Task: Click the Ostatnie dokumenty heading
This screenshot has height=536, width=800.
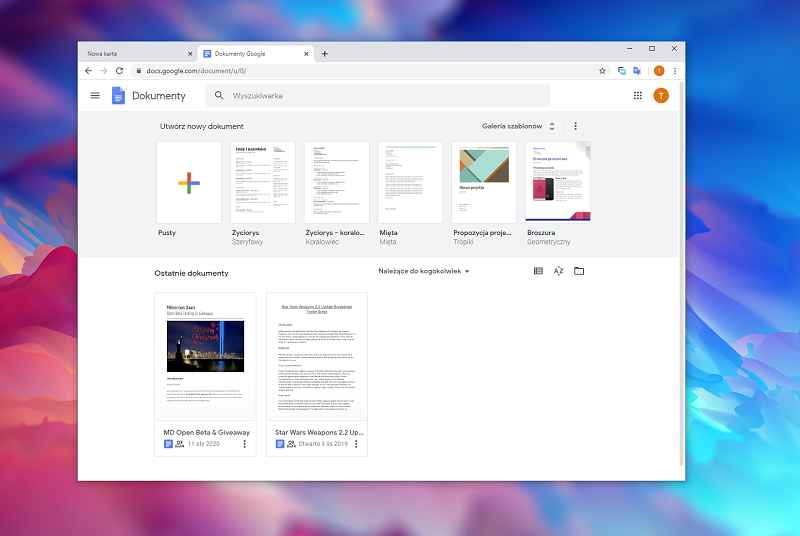Action: [191, 273]
